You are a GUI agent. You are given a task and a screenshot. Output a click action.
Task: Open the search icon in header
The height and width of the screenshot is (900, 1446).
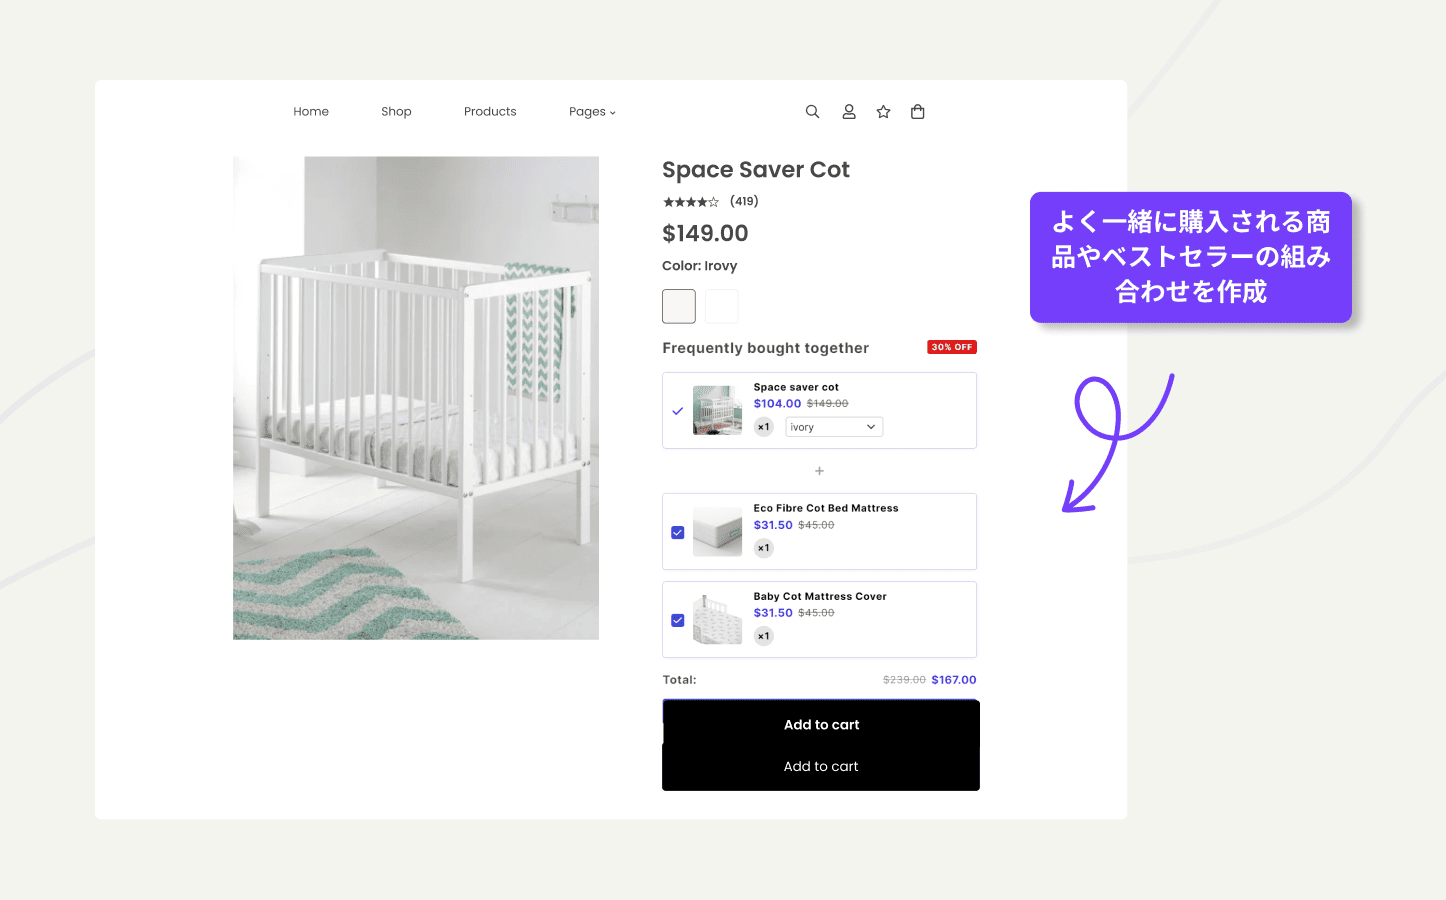point(812,112)
